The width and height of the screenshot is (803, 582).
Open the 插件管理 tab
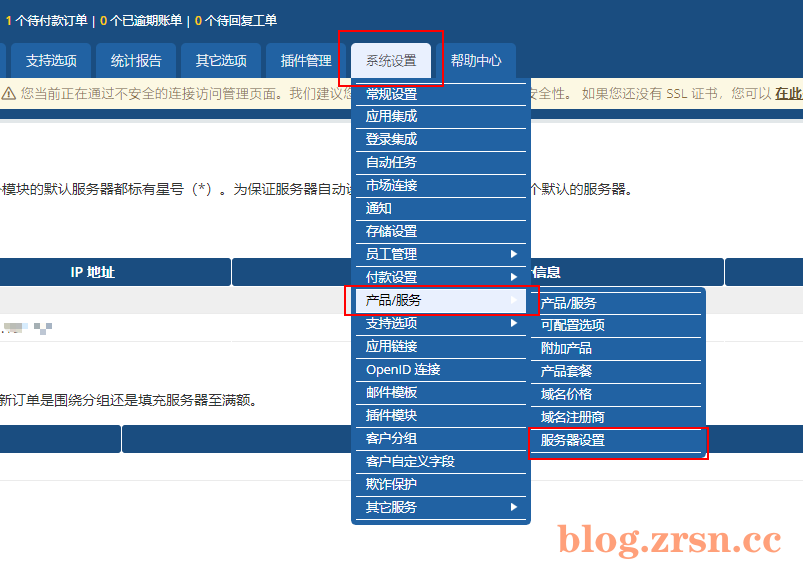(306, 60)
